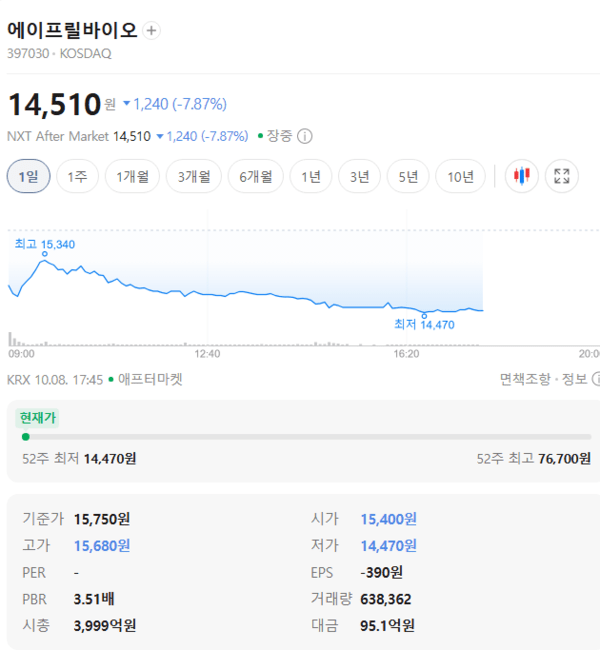Click the 고가 15,680원 value
This screenshot has height=650, width=600.
pos(102,546)
